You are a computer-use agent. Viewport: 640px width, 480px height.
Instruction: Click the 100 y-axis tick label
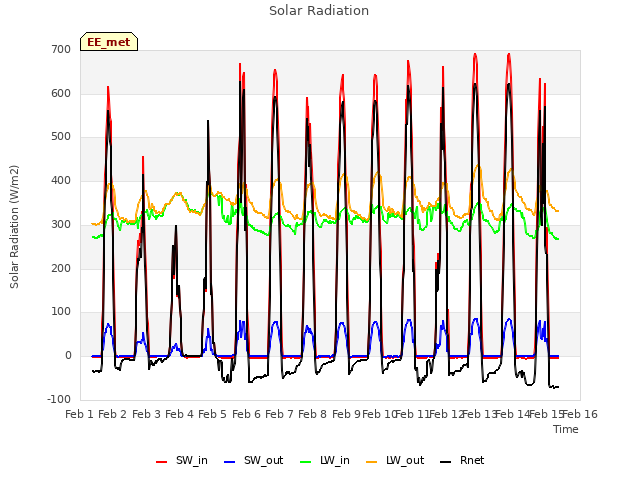pos(61,312)
